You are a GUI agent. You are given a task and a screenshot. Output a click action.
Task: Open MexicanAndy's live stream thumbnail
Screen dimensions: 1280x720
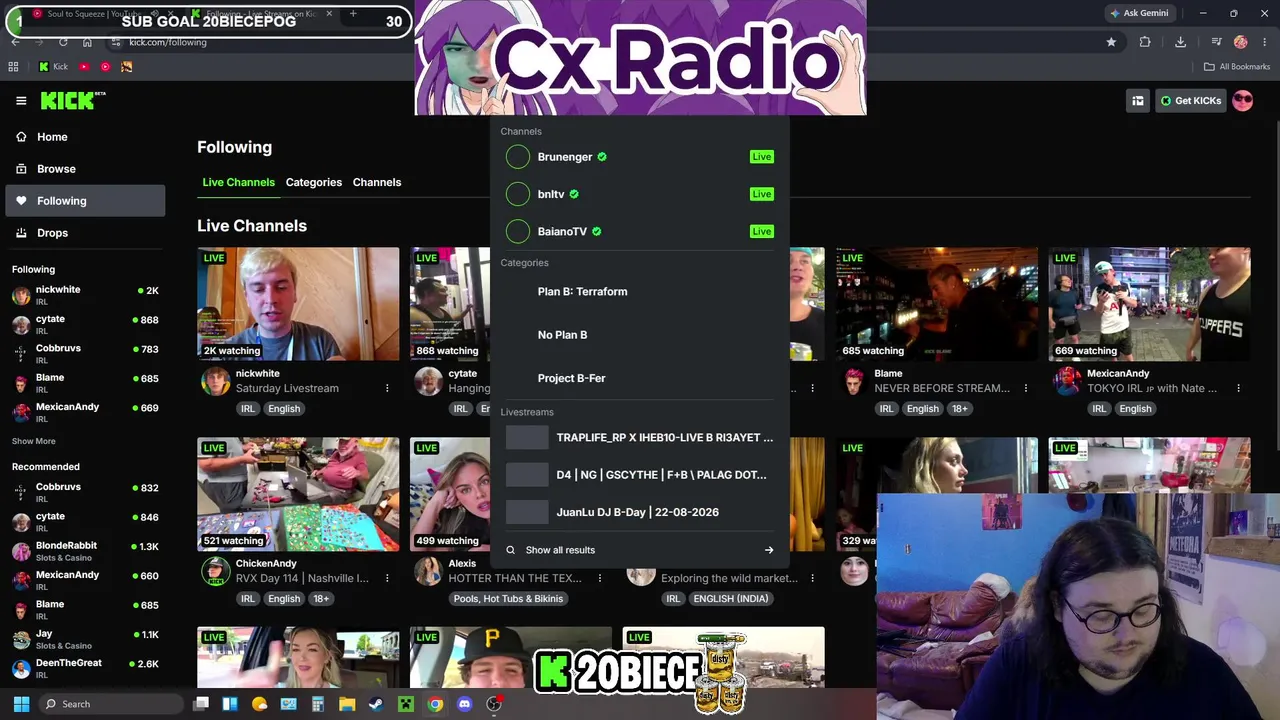tap(1149, 304)
